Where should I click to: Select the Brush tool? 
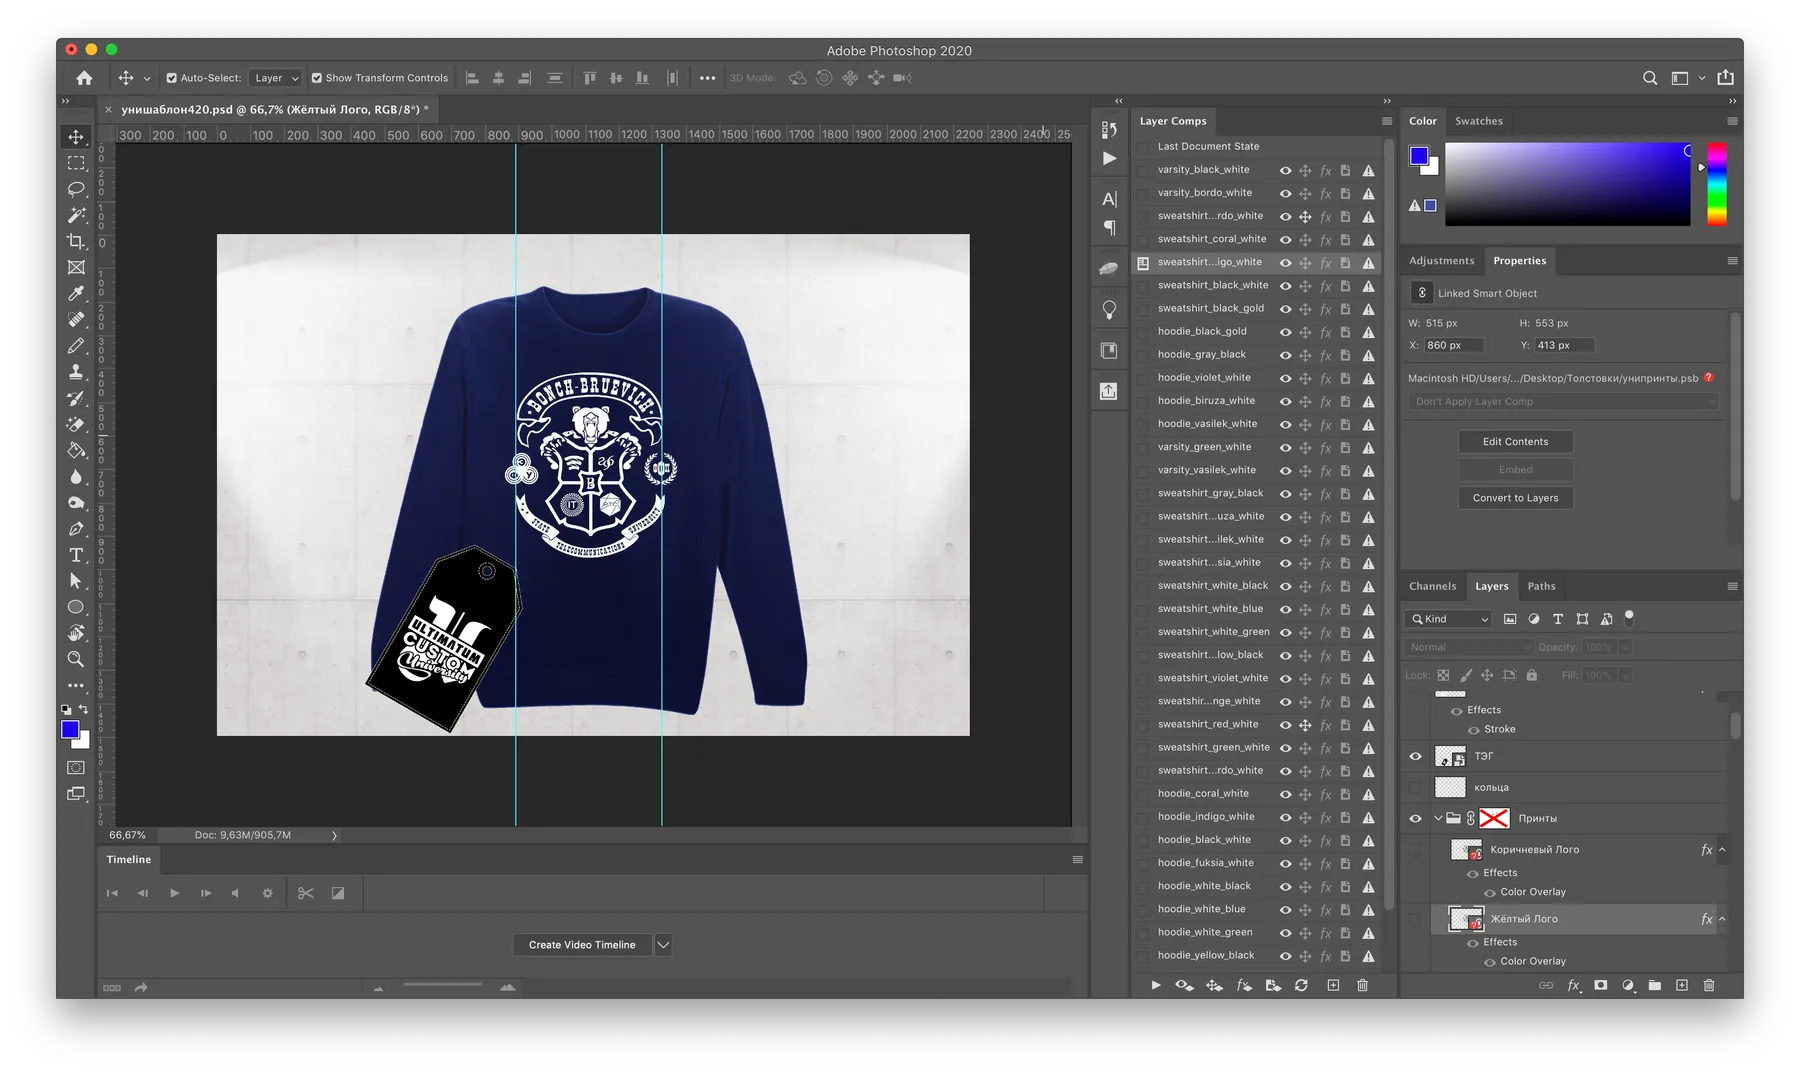click(76, 346)
